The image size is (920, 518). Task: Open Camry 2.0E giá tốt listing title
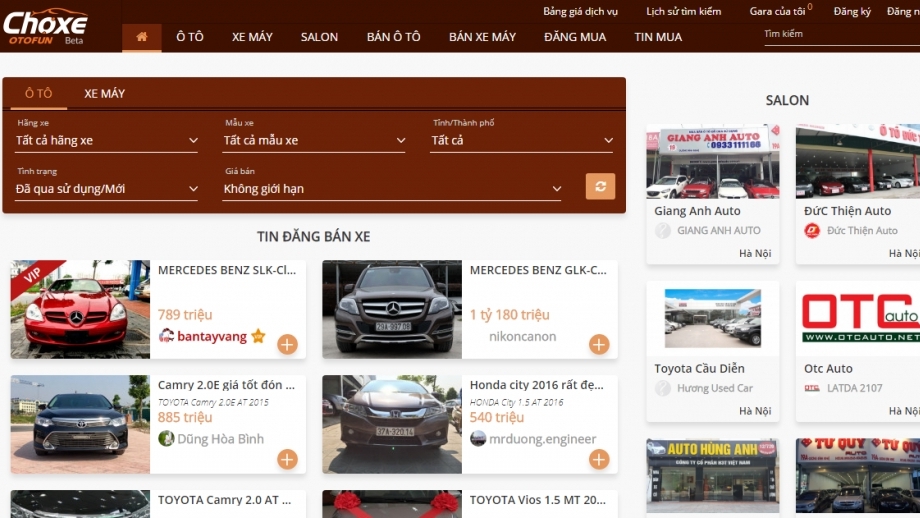(226, 385)
